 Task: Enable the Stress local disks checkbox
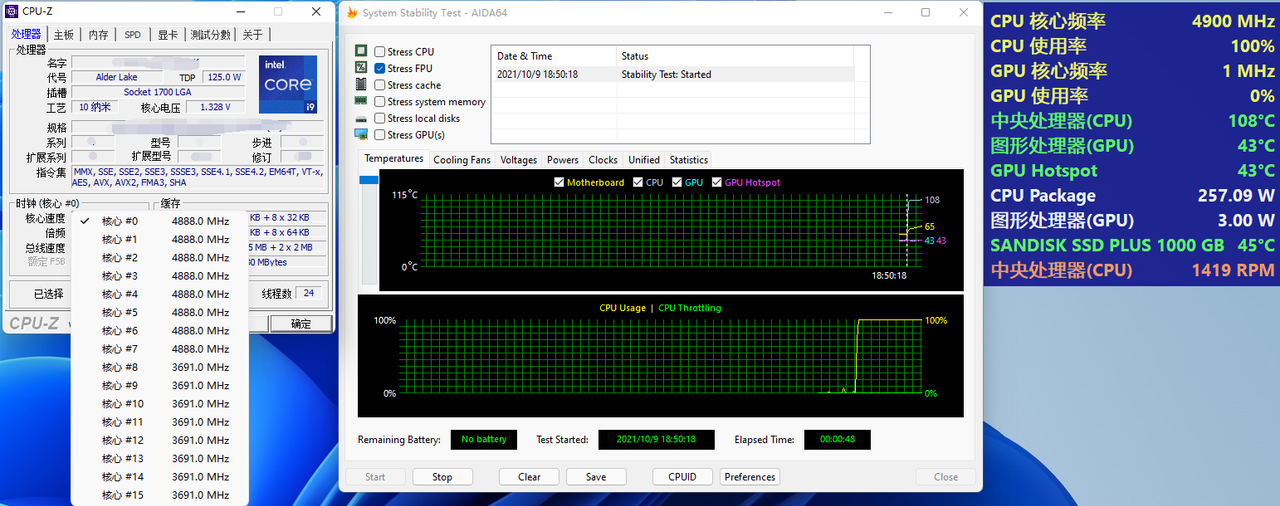pos(380,118)
